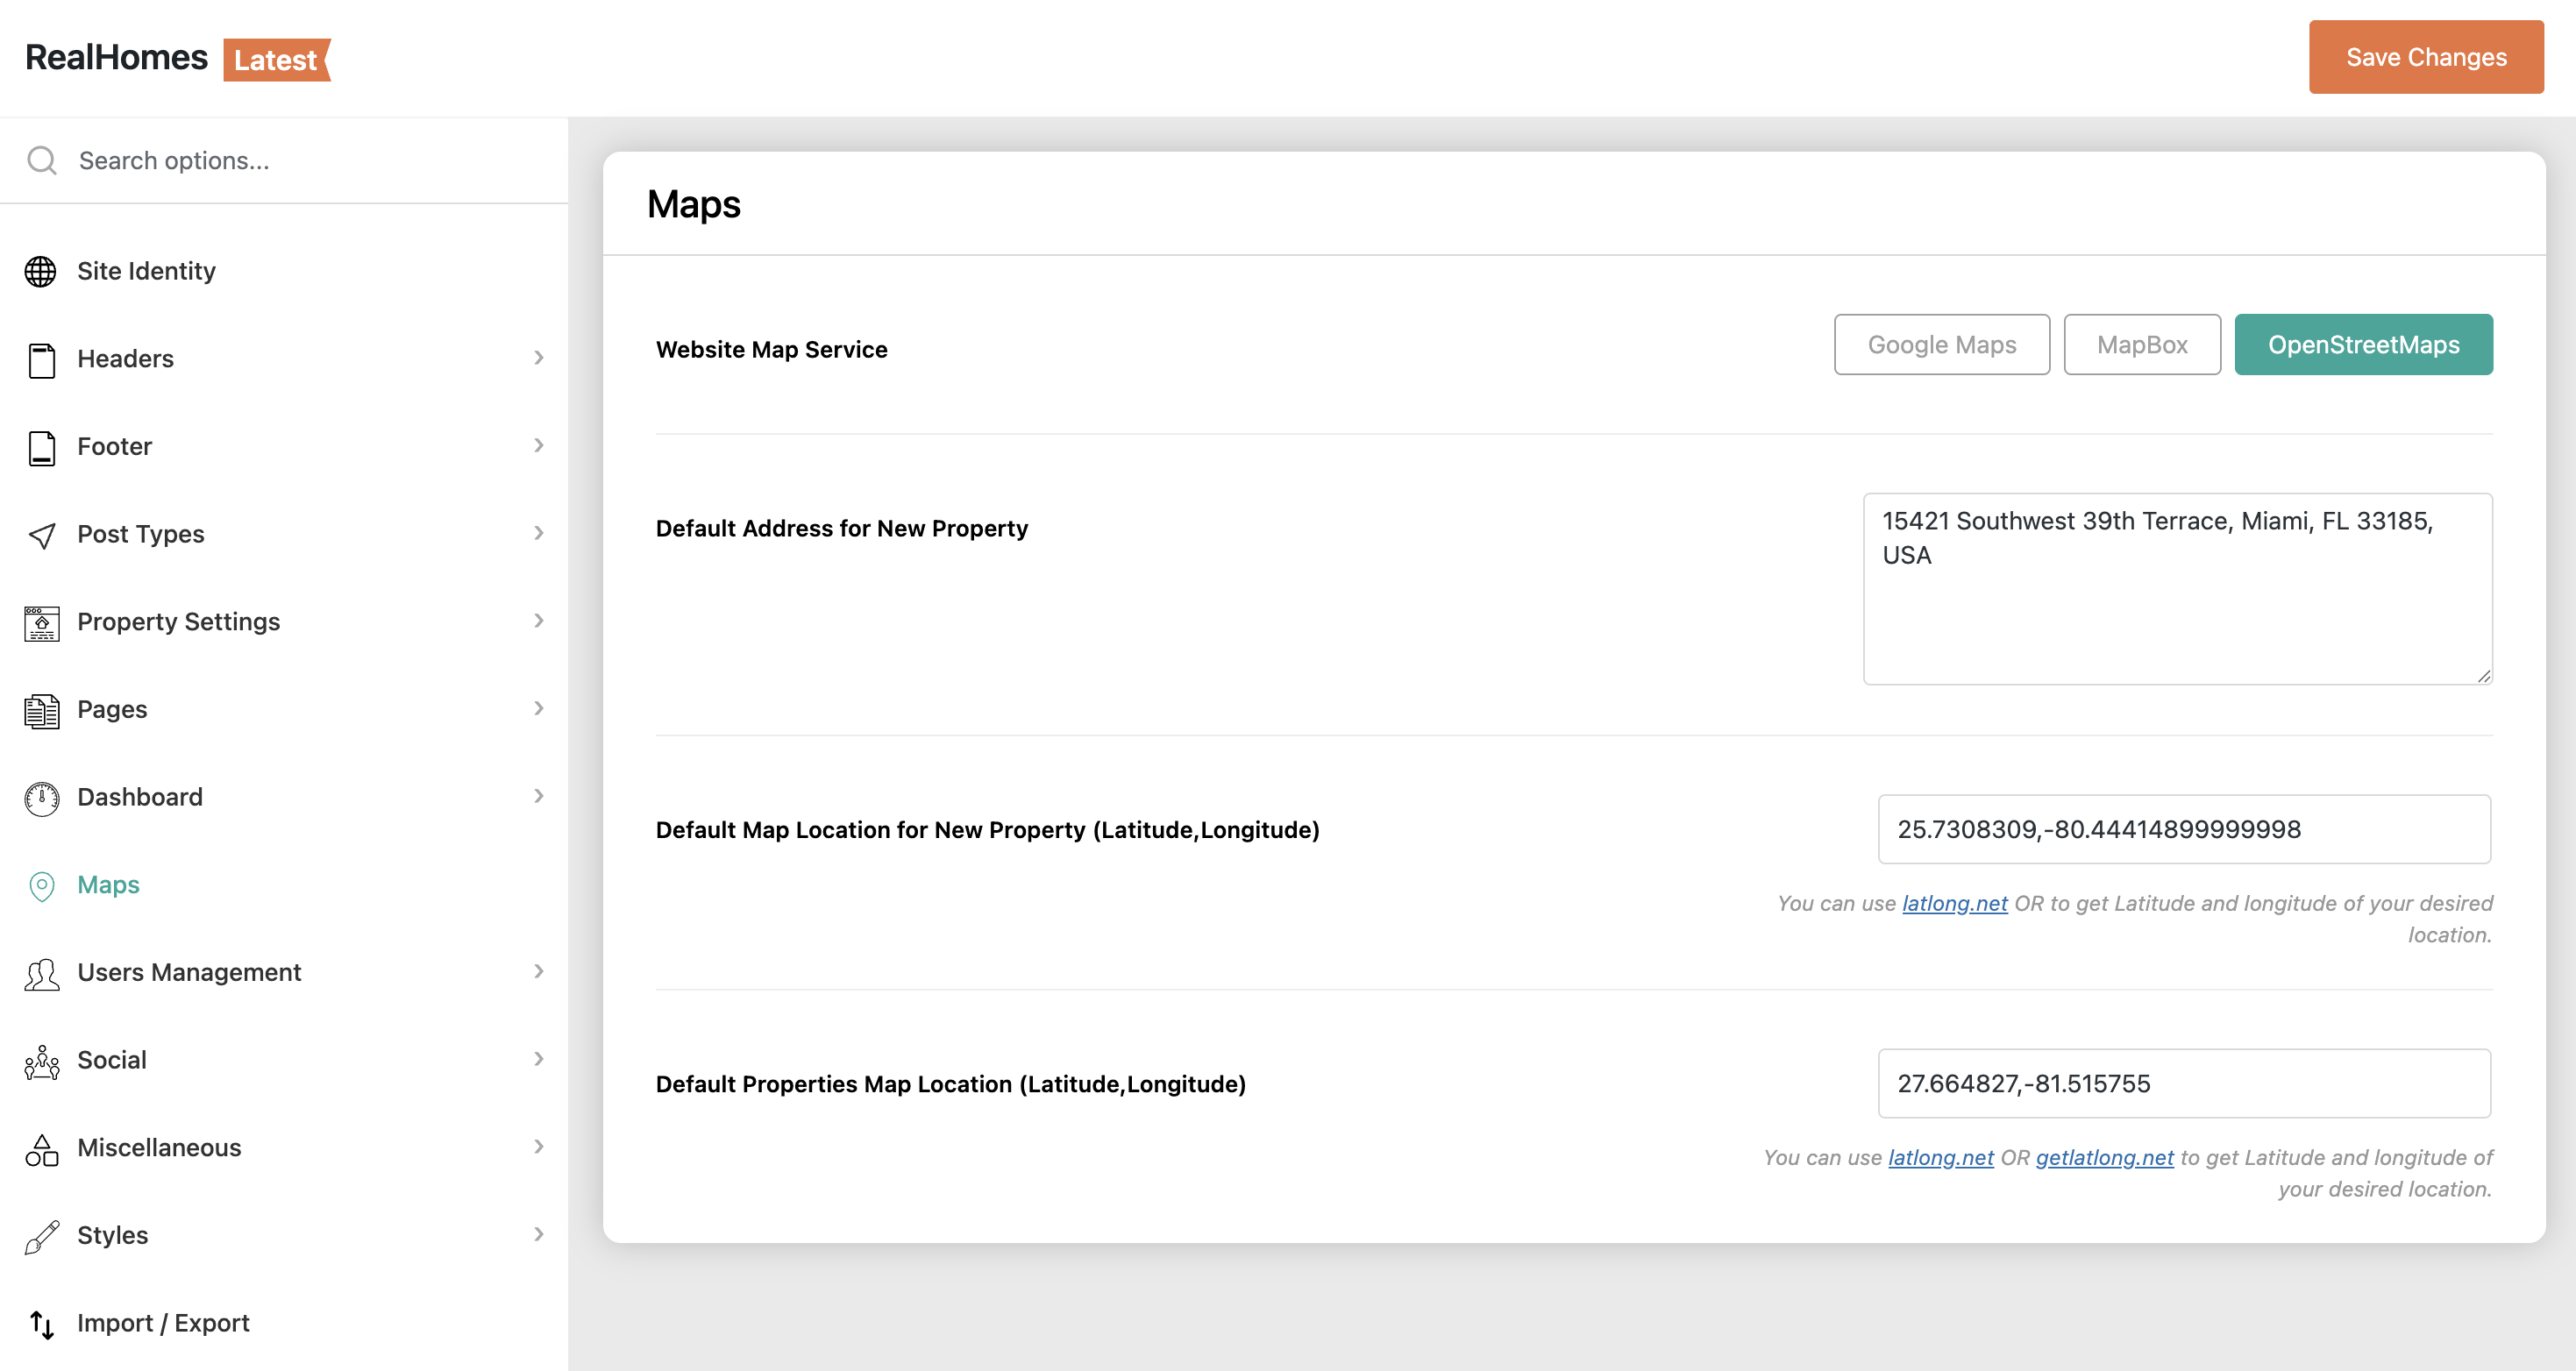Click the Users Management people icon
The width and height of the screenshot is (2576, 1371).
[41, 973]
